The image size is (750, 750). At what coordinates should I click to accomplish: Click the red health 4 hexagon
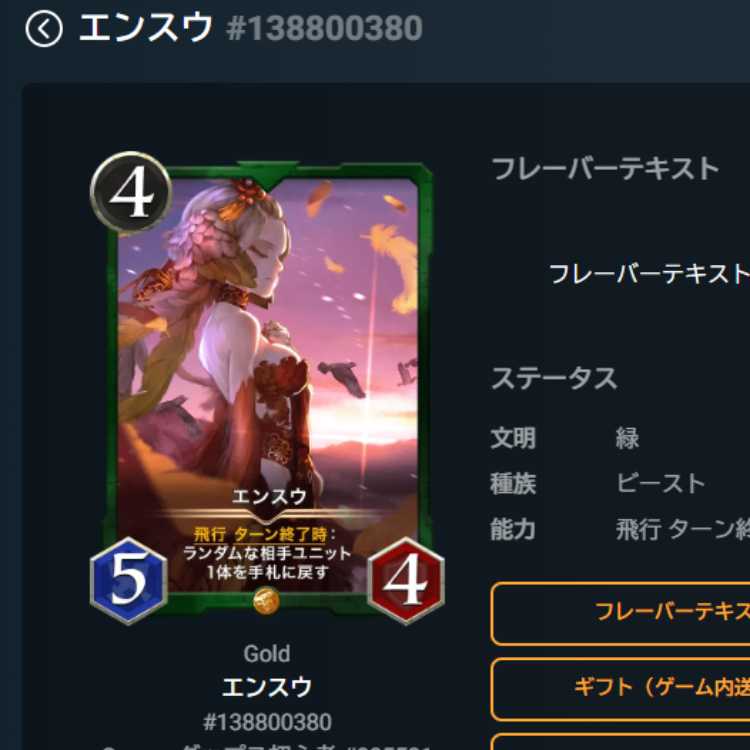406,580
